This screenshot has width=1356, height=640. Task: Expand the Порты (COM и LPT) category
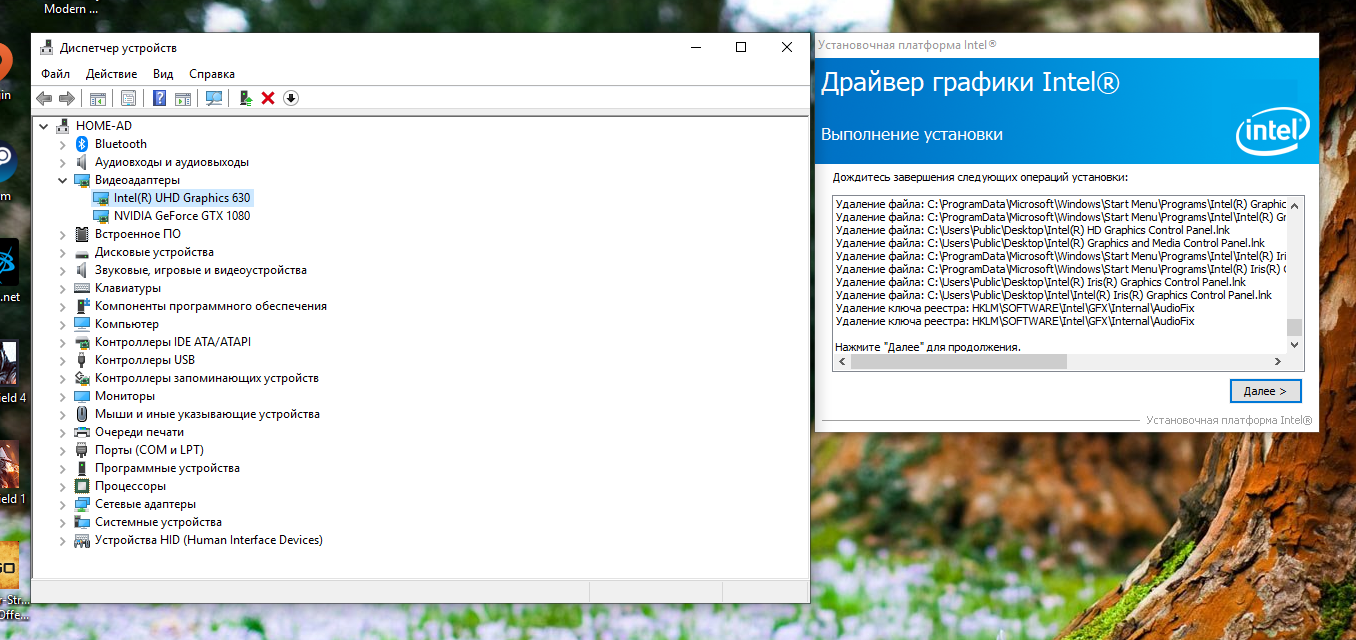coord(63,450)
